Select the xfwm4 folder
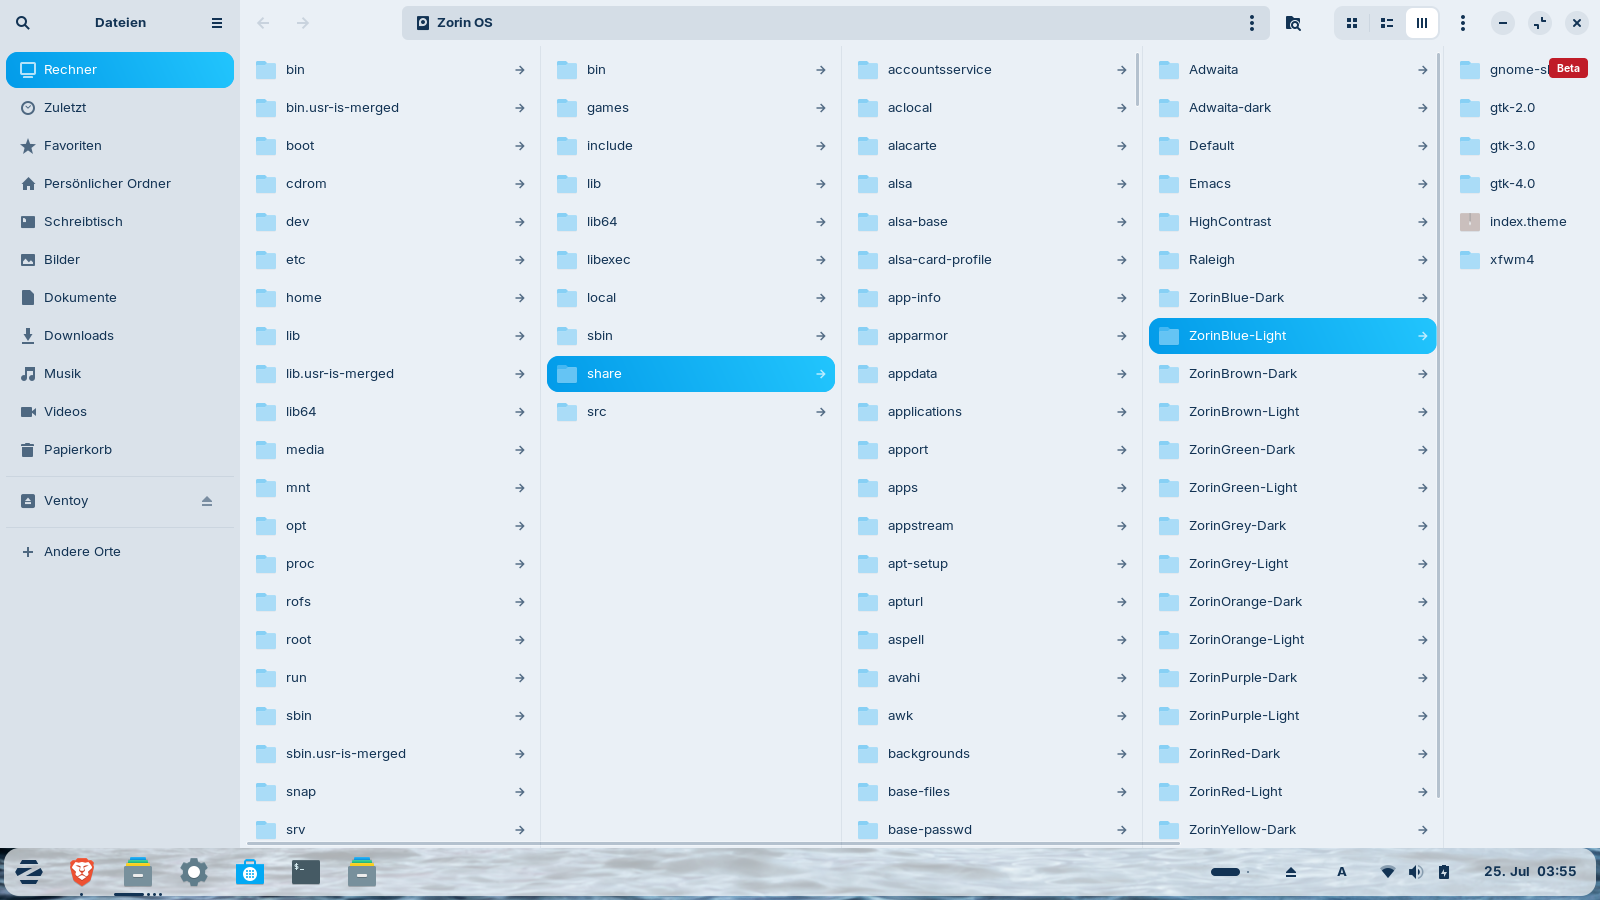This screenshot has height=900, width=1600. coord(1525,260)
